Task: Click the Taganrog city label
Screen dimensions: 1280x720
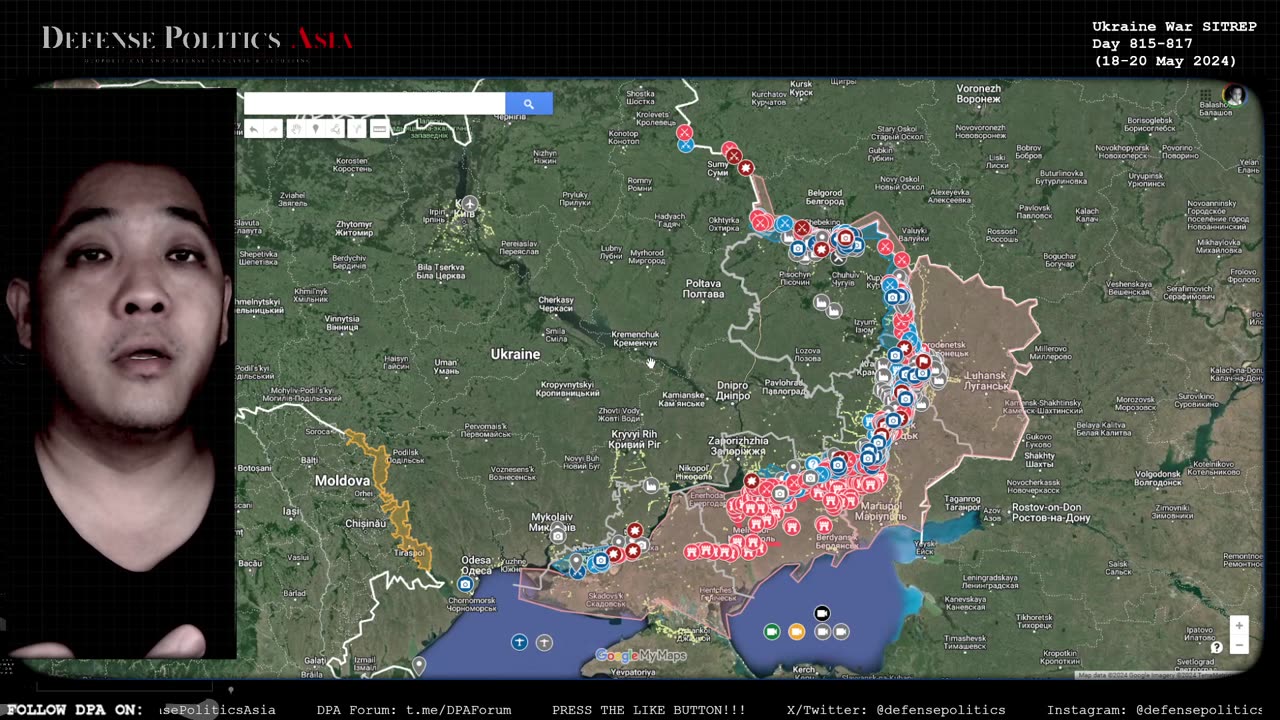Action: [x=962, y=502]
